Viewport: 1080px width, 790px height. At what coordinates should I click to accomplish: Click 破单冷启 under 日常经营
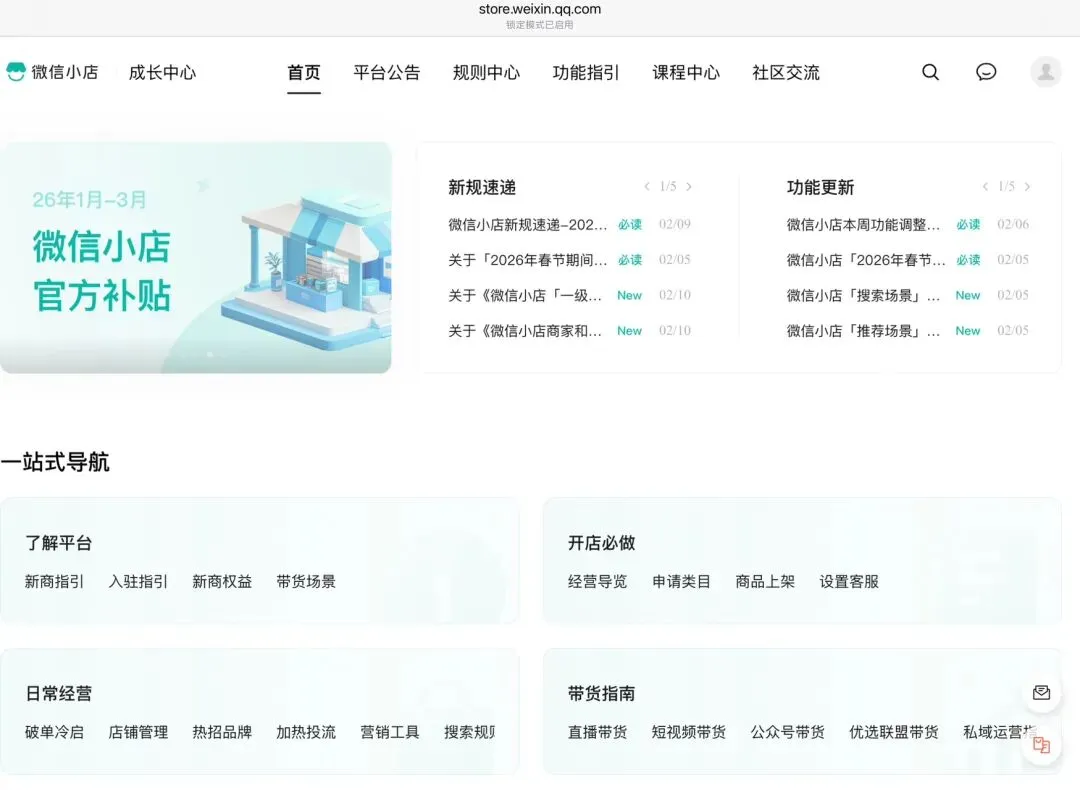(54, 732)
